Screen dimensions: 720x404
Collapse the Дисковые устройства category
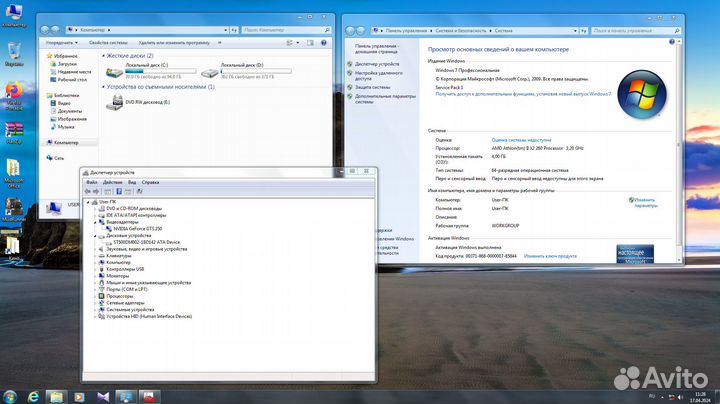point(96,236)
